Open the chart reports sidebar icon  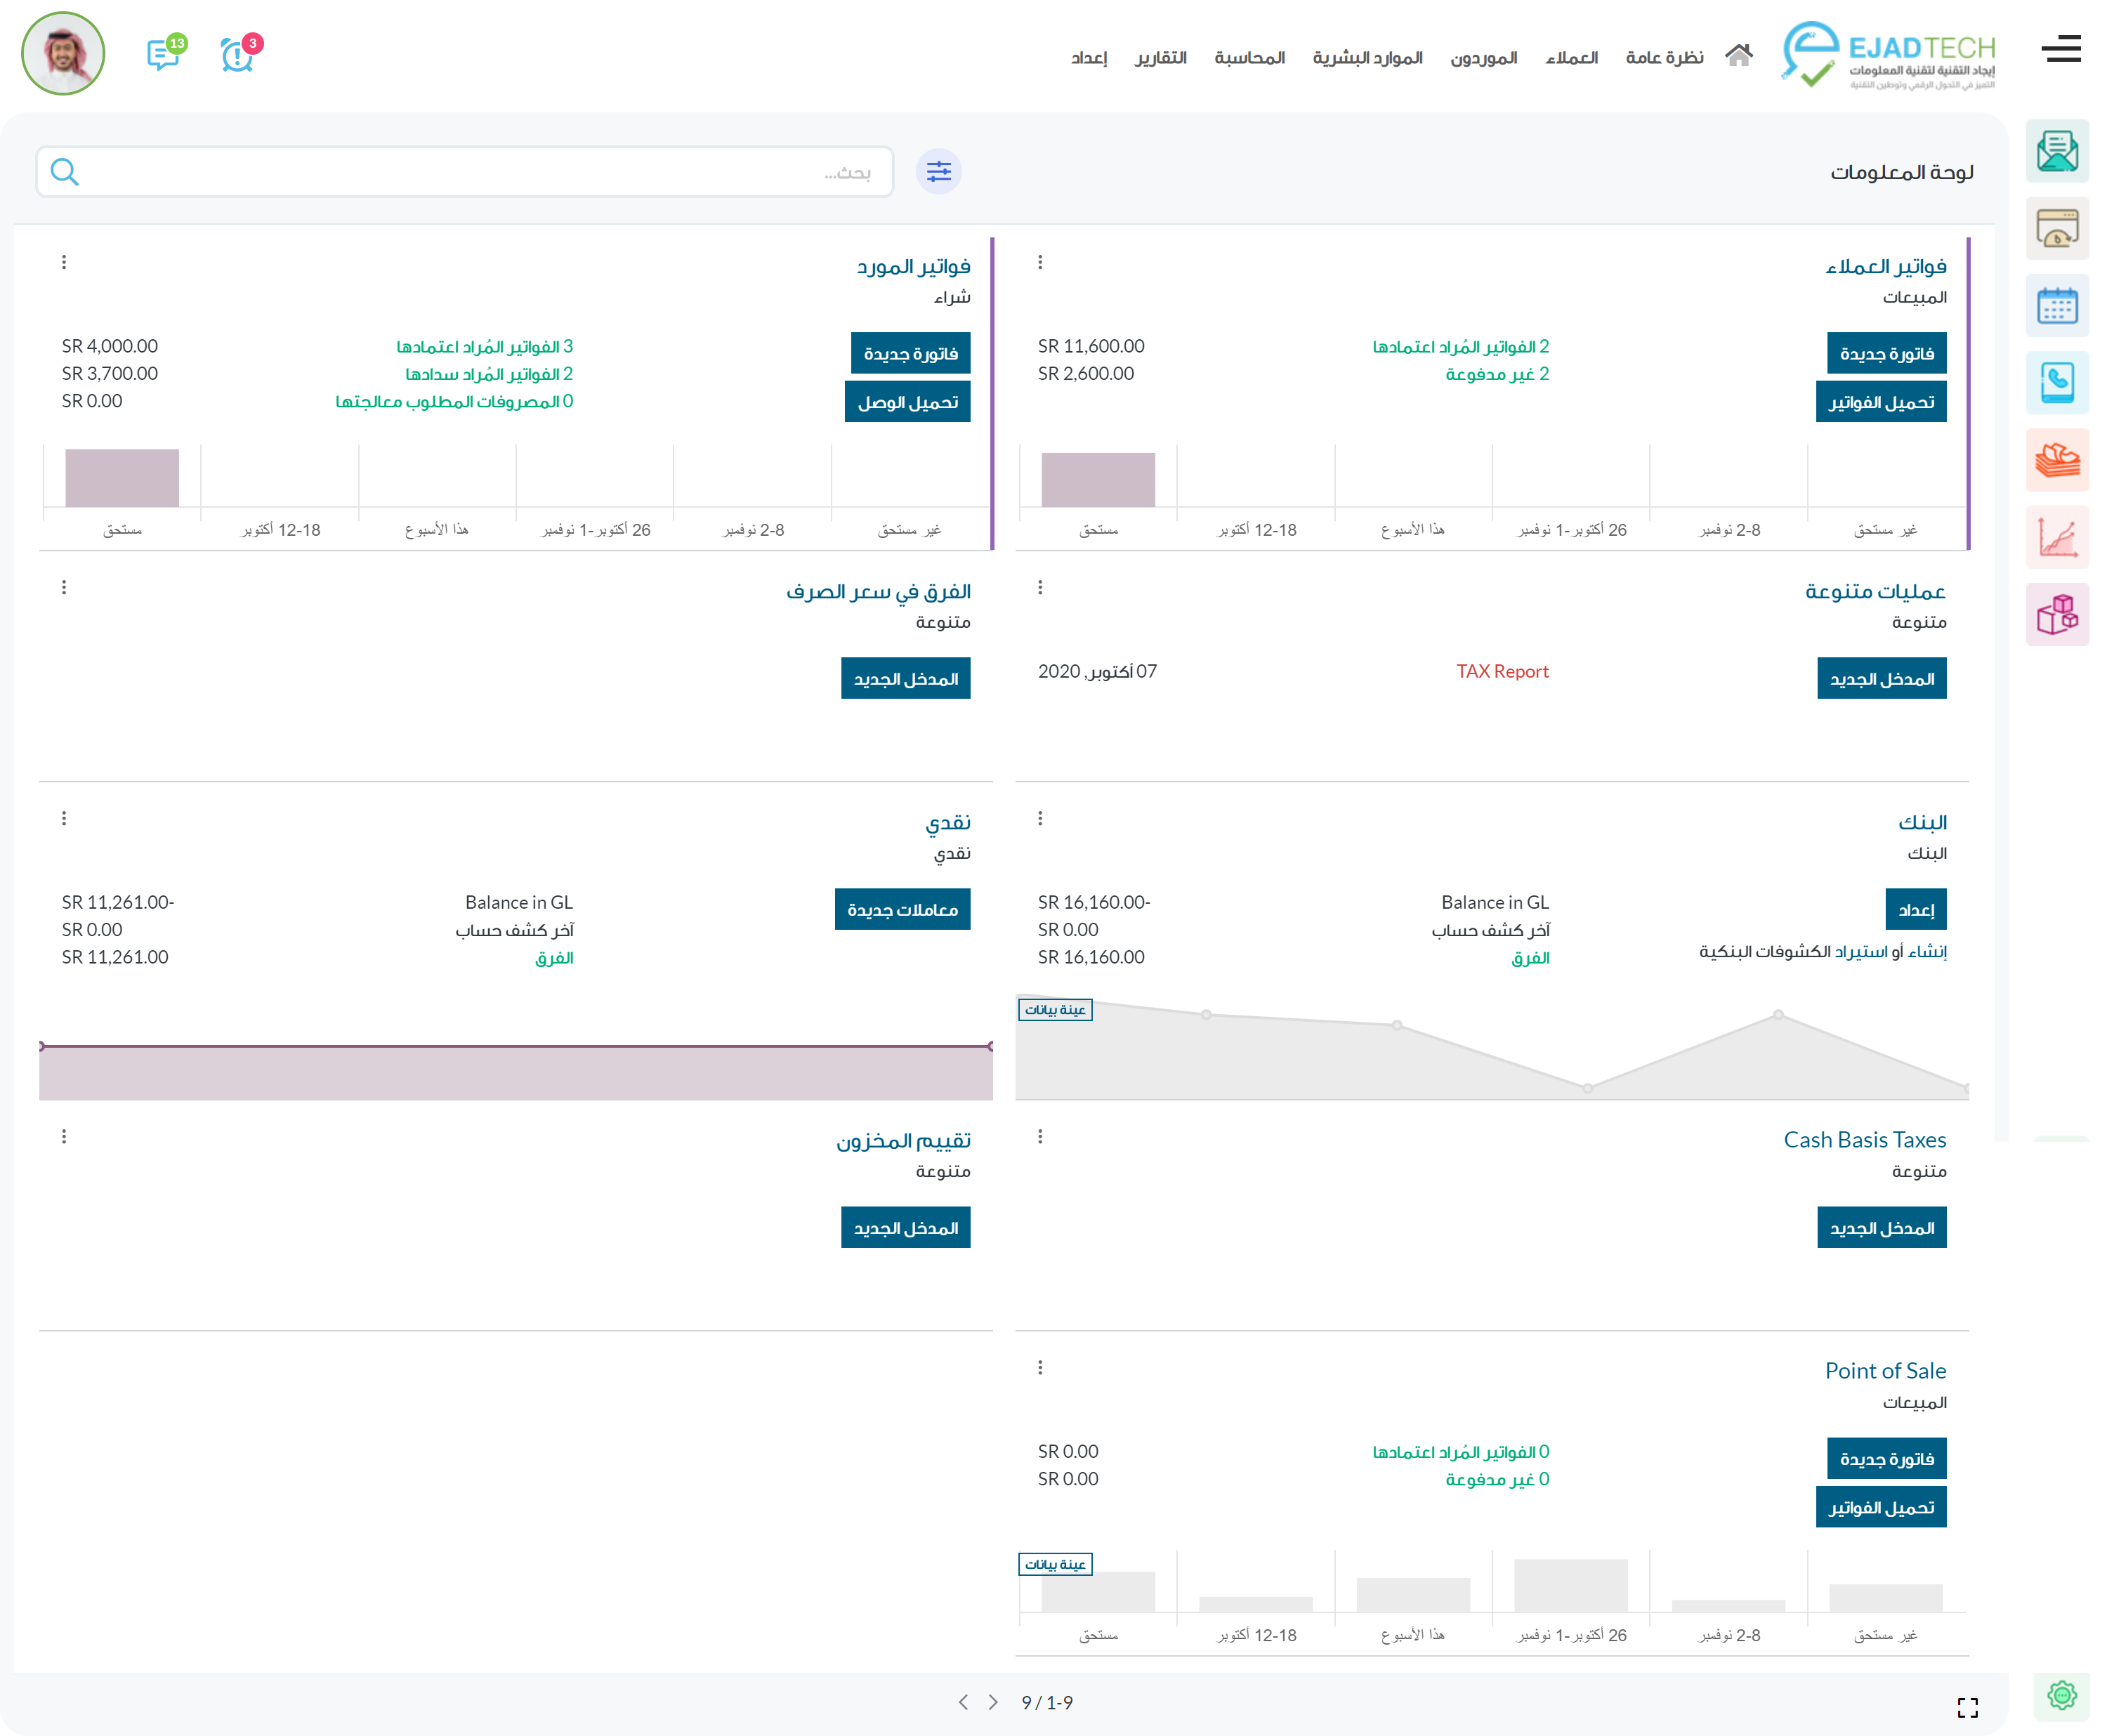pyautogui.click(x=2056, y=538)
